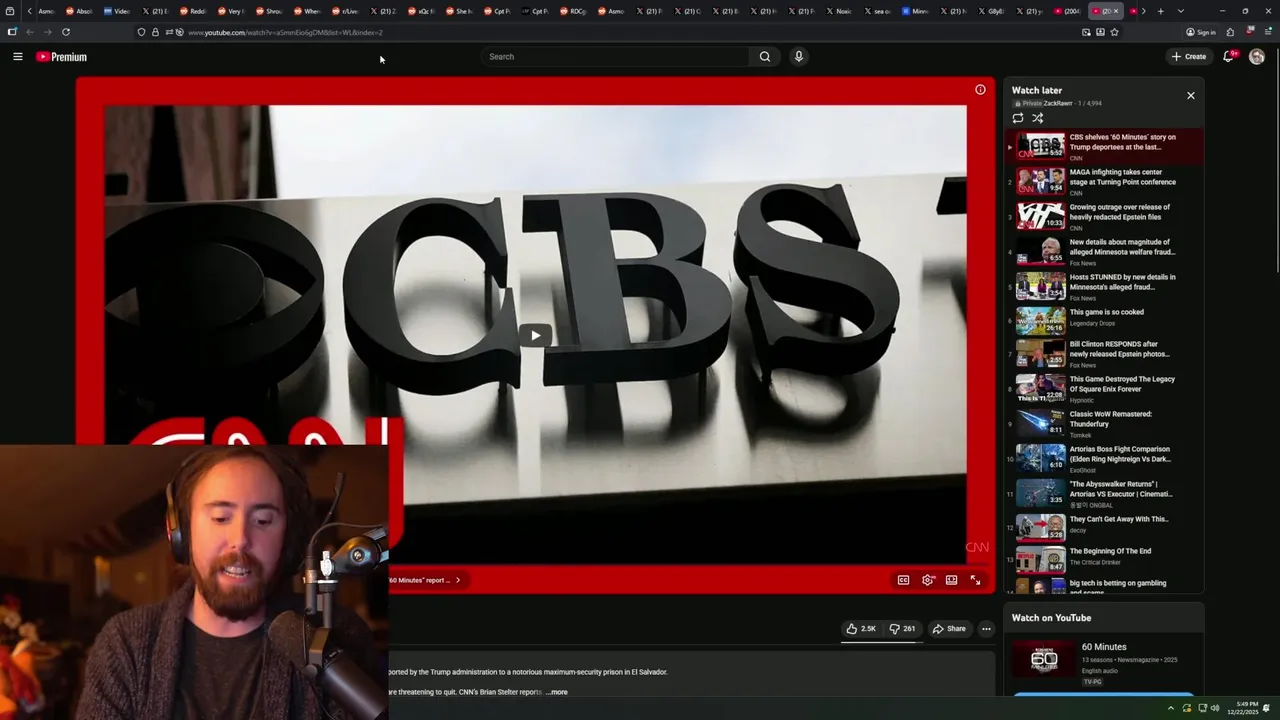The image size is (1280, 720).
Task: Open the taskbar clock showing 5:49 PM
Action: point(1243,708)
